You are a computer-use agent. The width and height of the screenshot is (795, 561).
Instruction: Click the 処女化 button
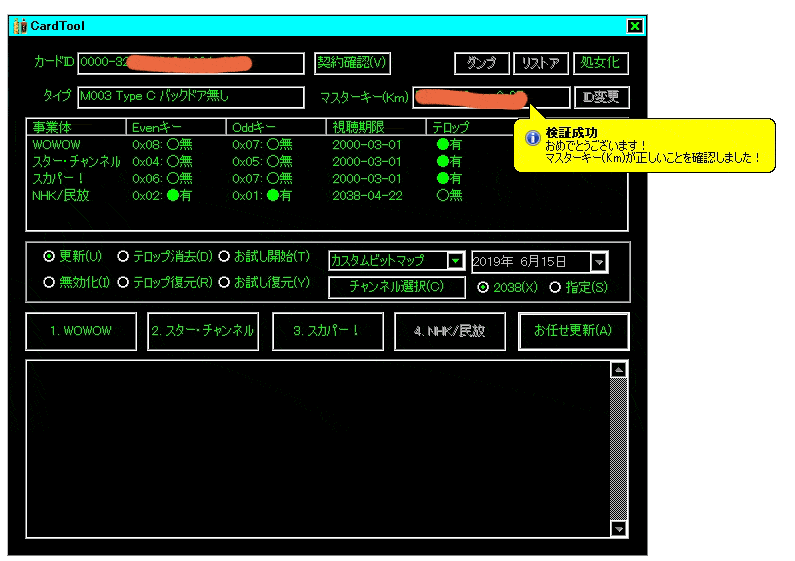click(601, 63)
